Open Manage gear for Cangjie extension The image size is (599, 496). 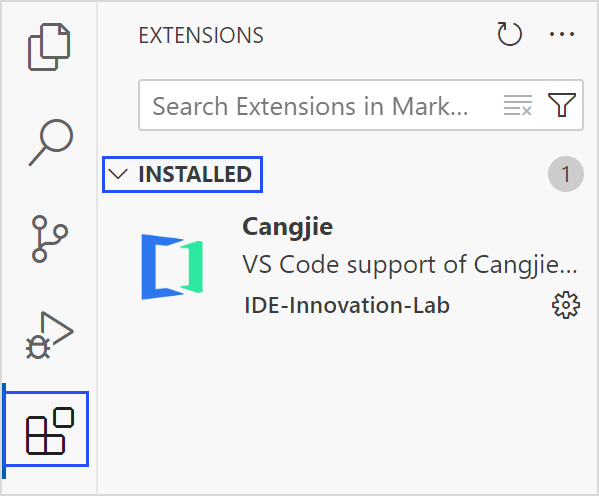(566, 305)
